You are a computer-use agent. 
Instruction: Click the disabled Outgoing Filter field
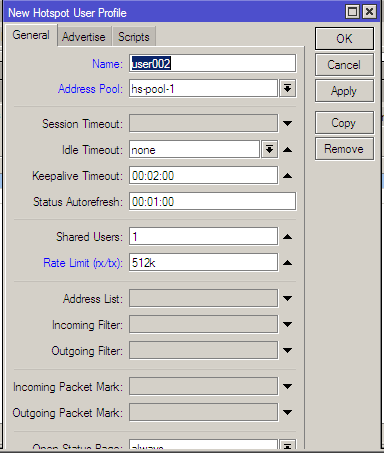(203, 350)
